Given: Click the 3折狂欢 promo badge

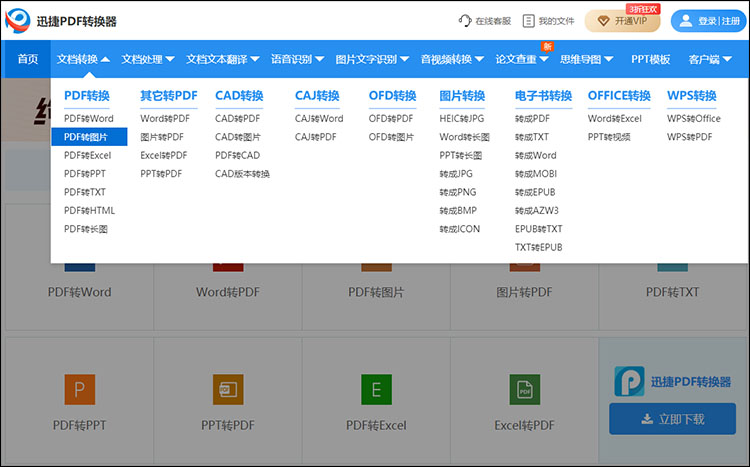Looking at the screenshot, I should point(643,9).
